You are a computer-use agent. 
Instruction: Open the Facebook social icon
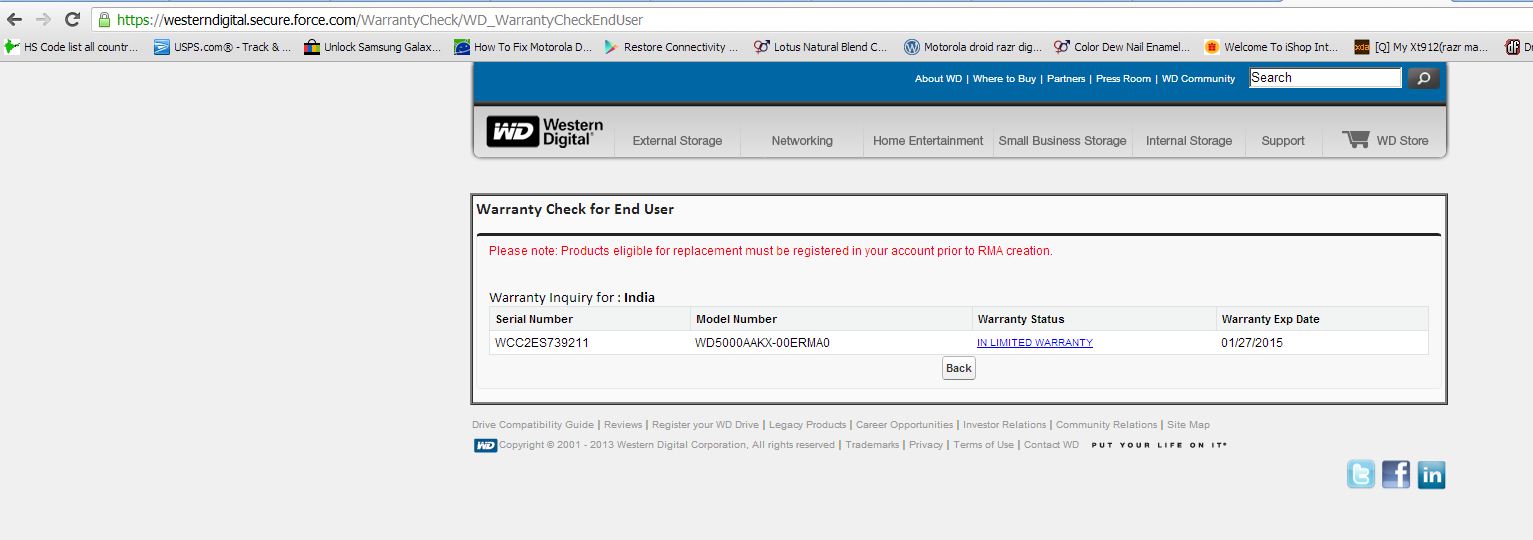pos(1396,474)
